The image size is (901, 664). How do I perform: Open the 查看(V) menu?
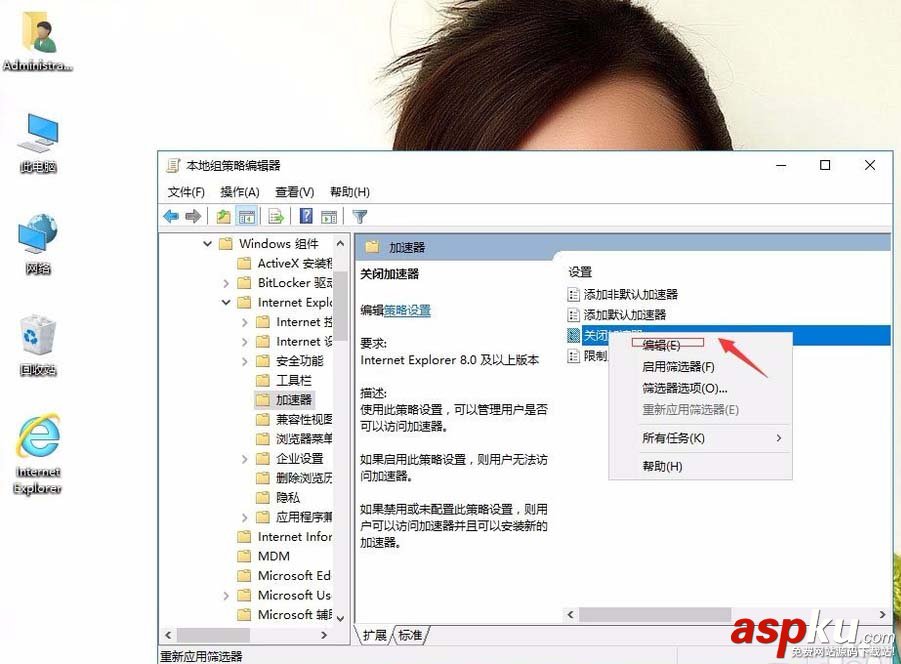[x=294, y=192]
